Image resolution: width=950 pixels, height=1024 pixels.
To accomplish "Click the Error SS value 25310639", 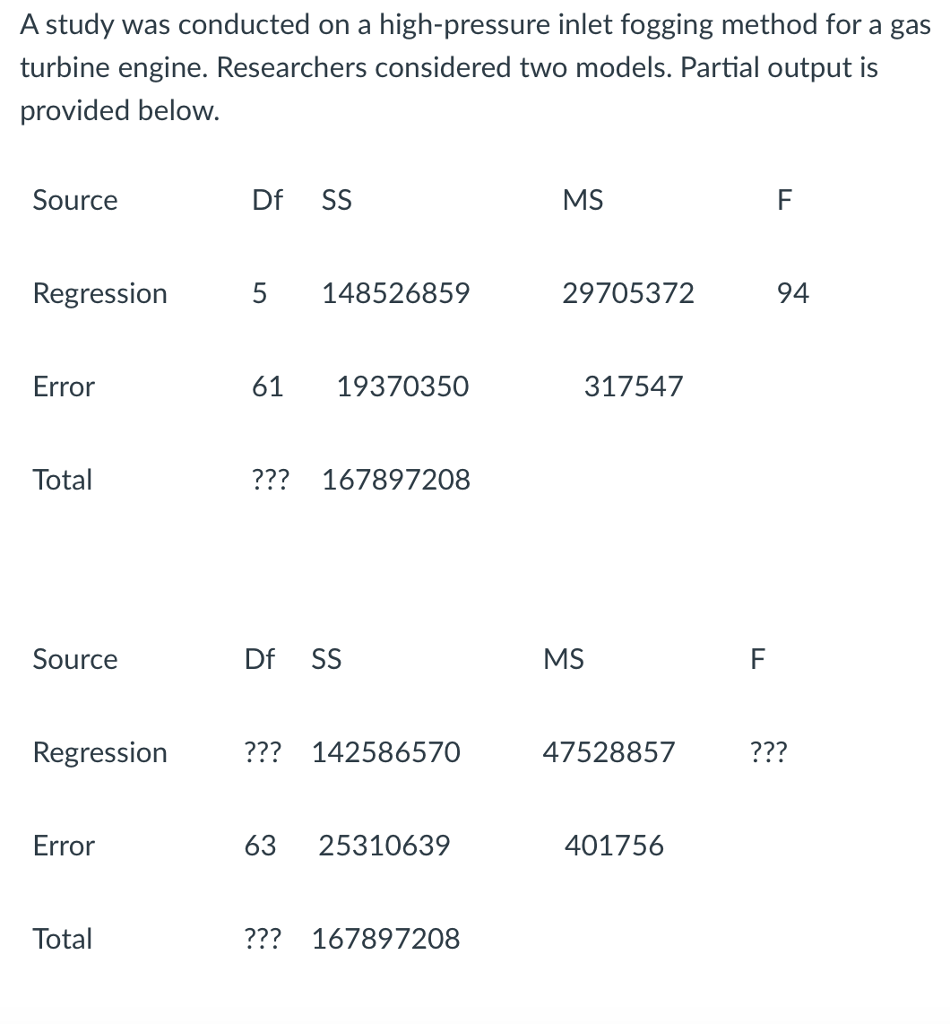I will pyautogui.click(x=384, y=846).
